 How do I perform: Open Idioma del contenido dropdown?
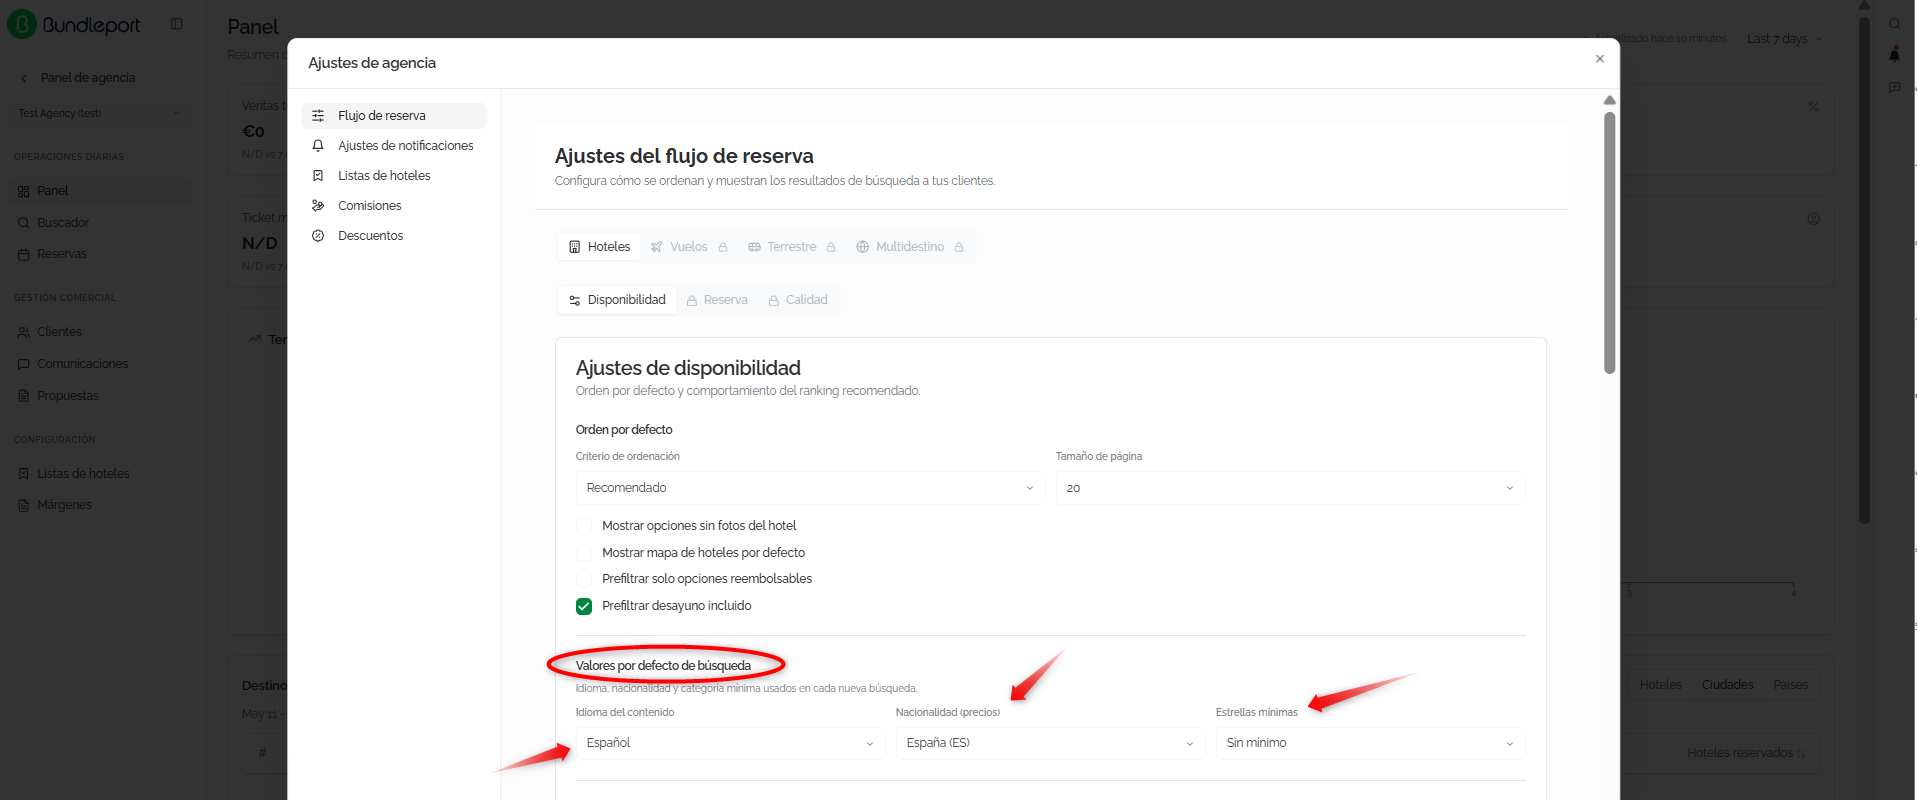coord(730,743)
